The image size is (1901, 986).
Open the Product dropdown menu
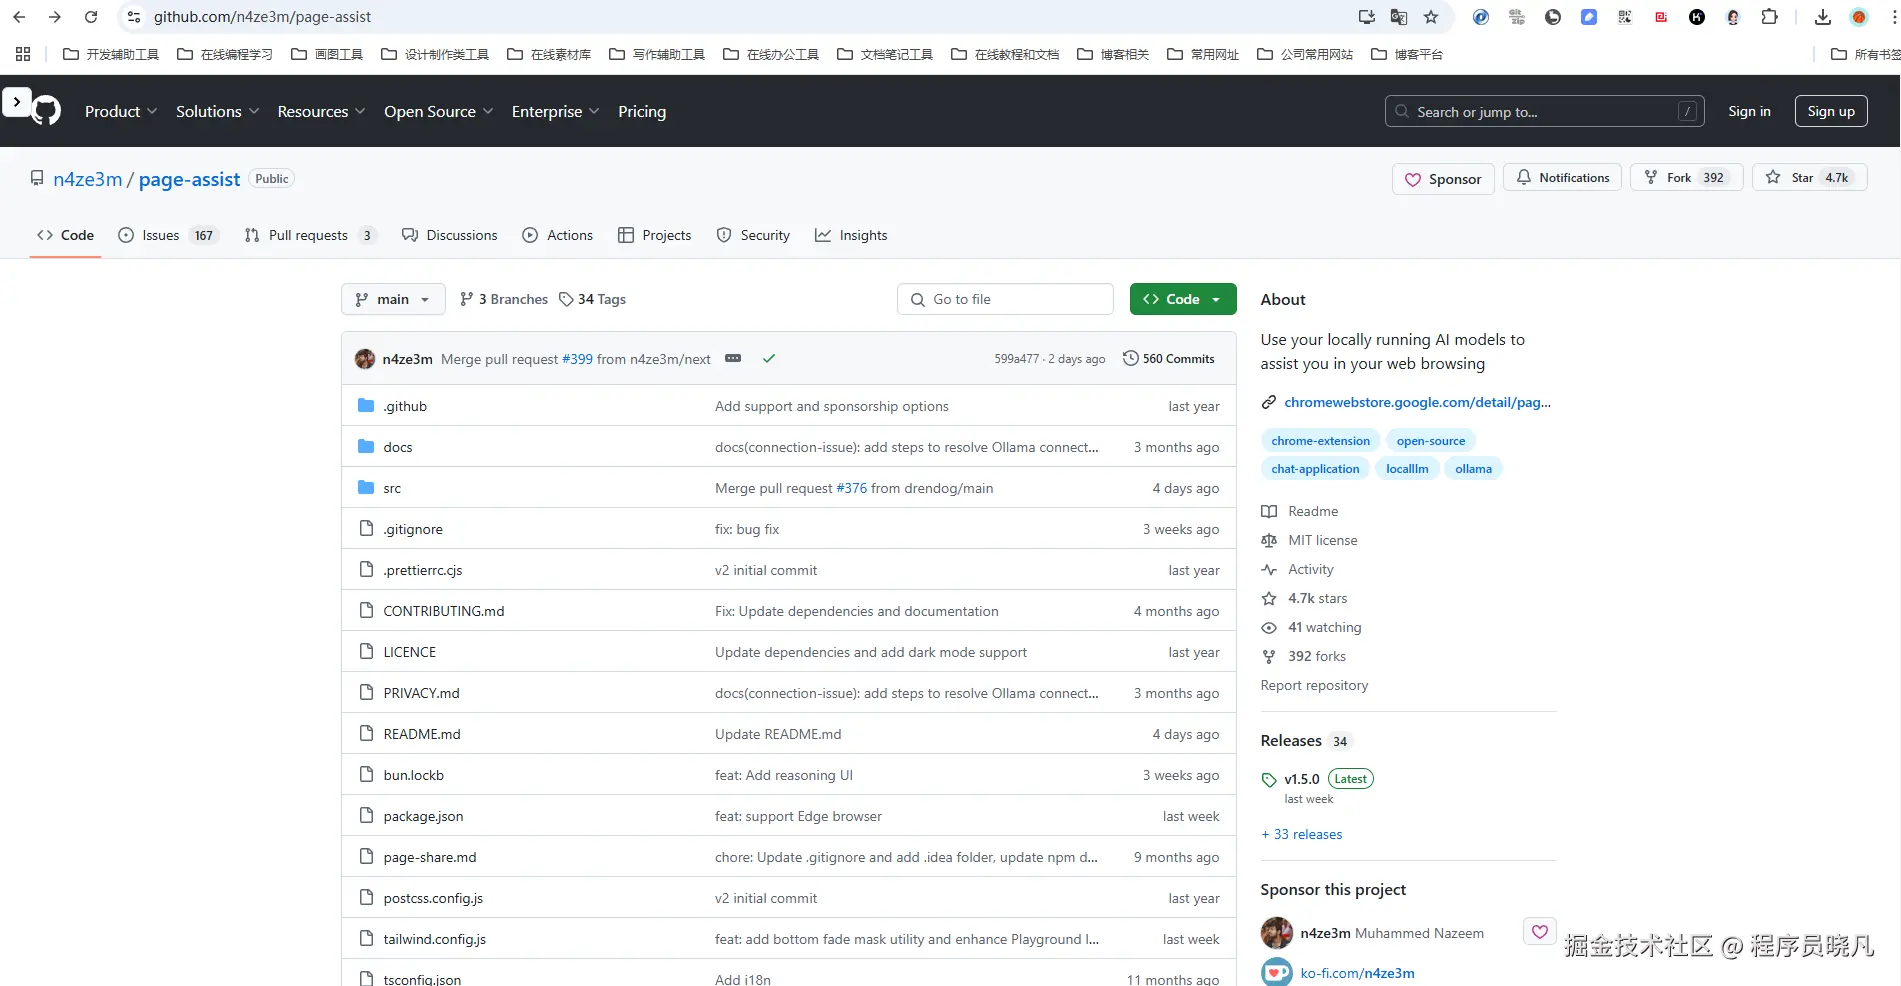(x=121, y=112)
